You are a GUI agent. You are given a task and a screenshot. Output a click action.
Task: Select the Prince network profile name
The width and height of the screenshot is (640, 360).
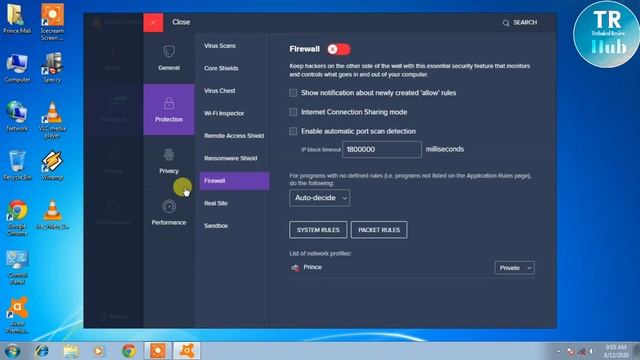pos(313,267)
